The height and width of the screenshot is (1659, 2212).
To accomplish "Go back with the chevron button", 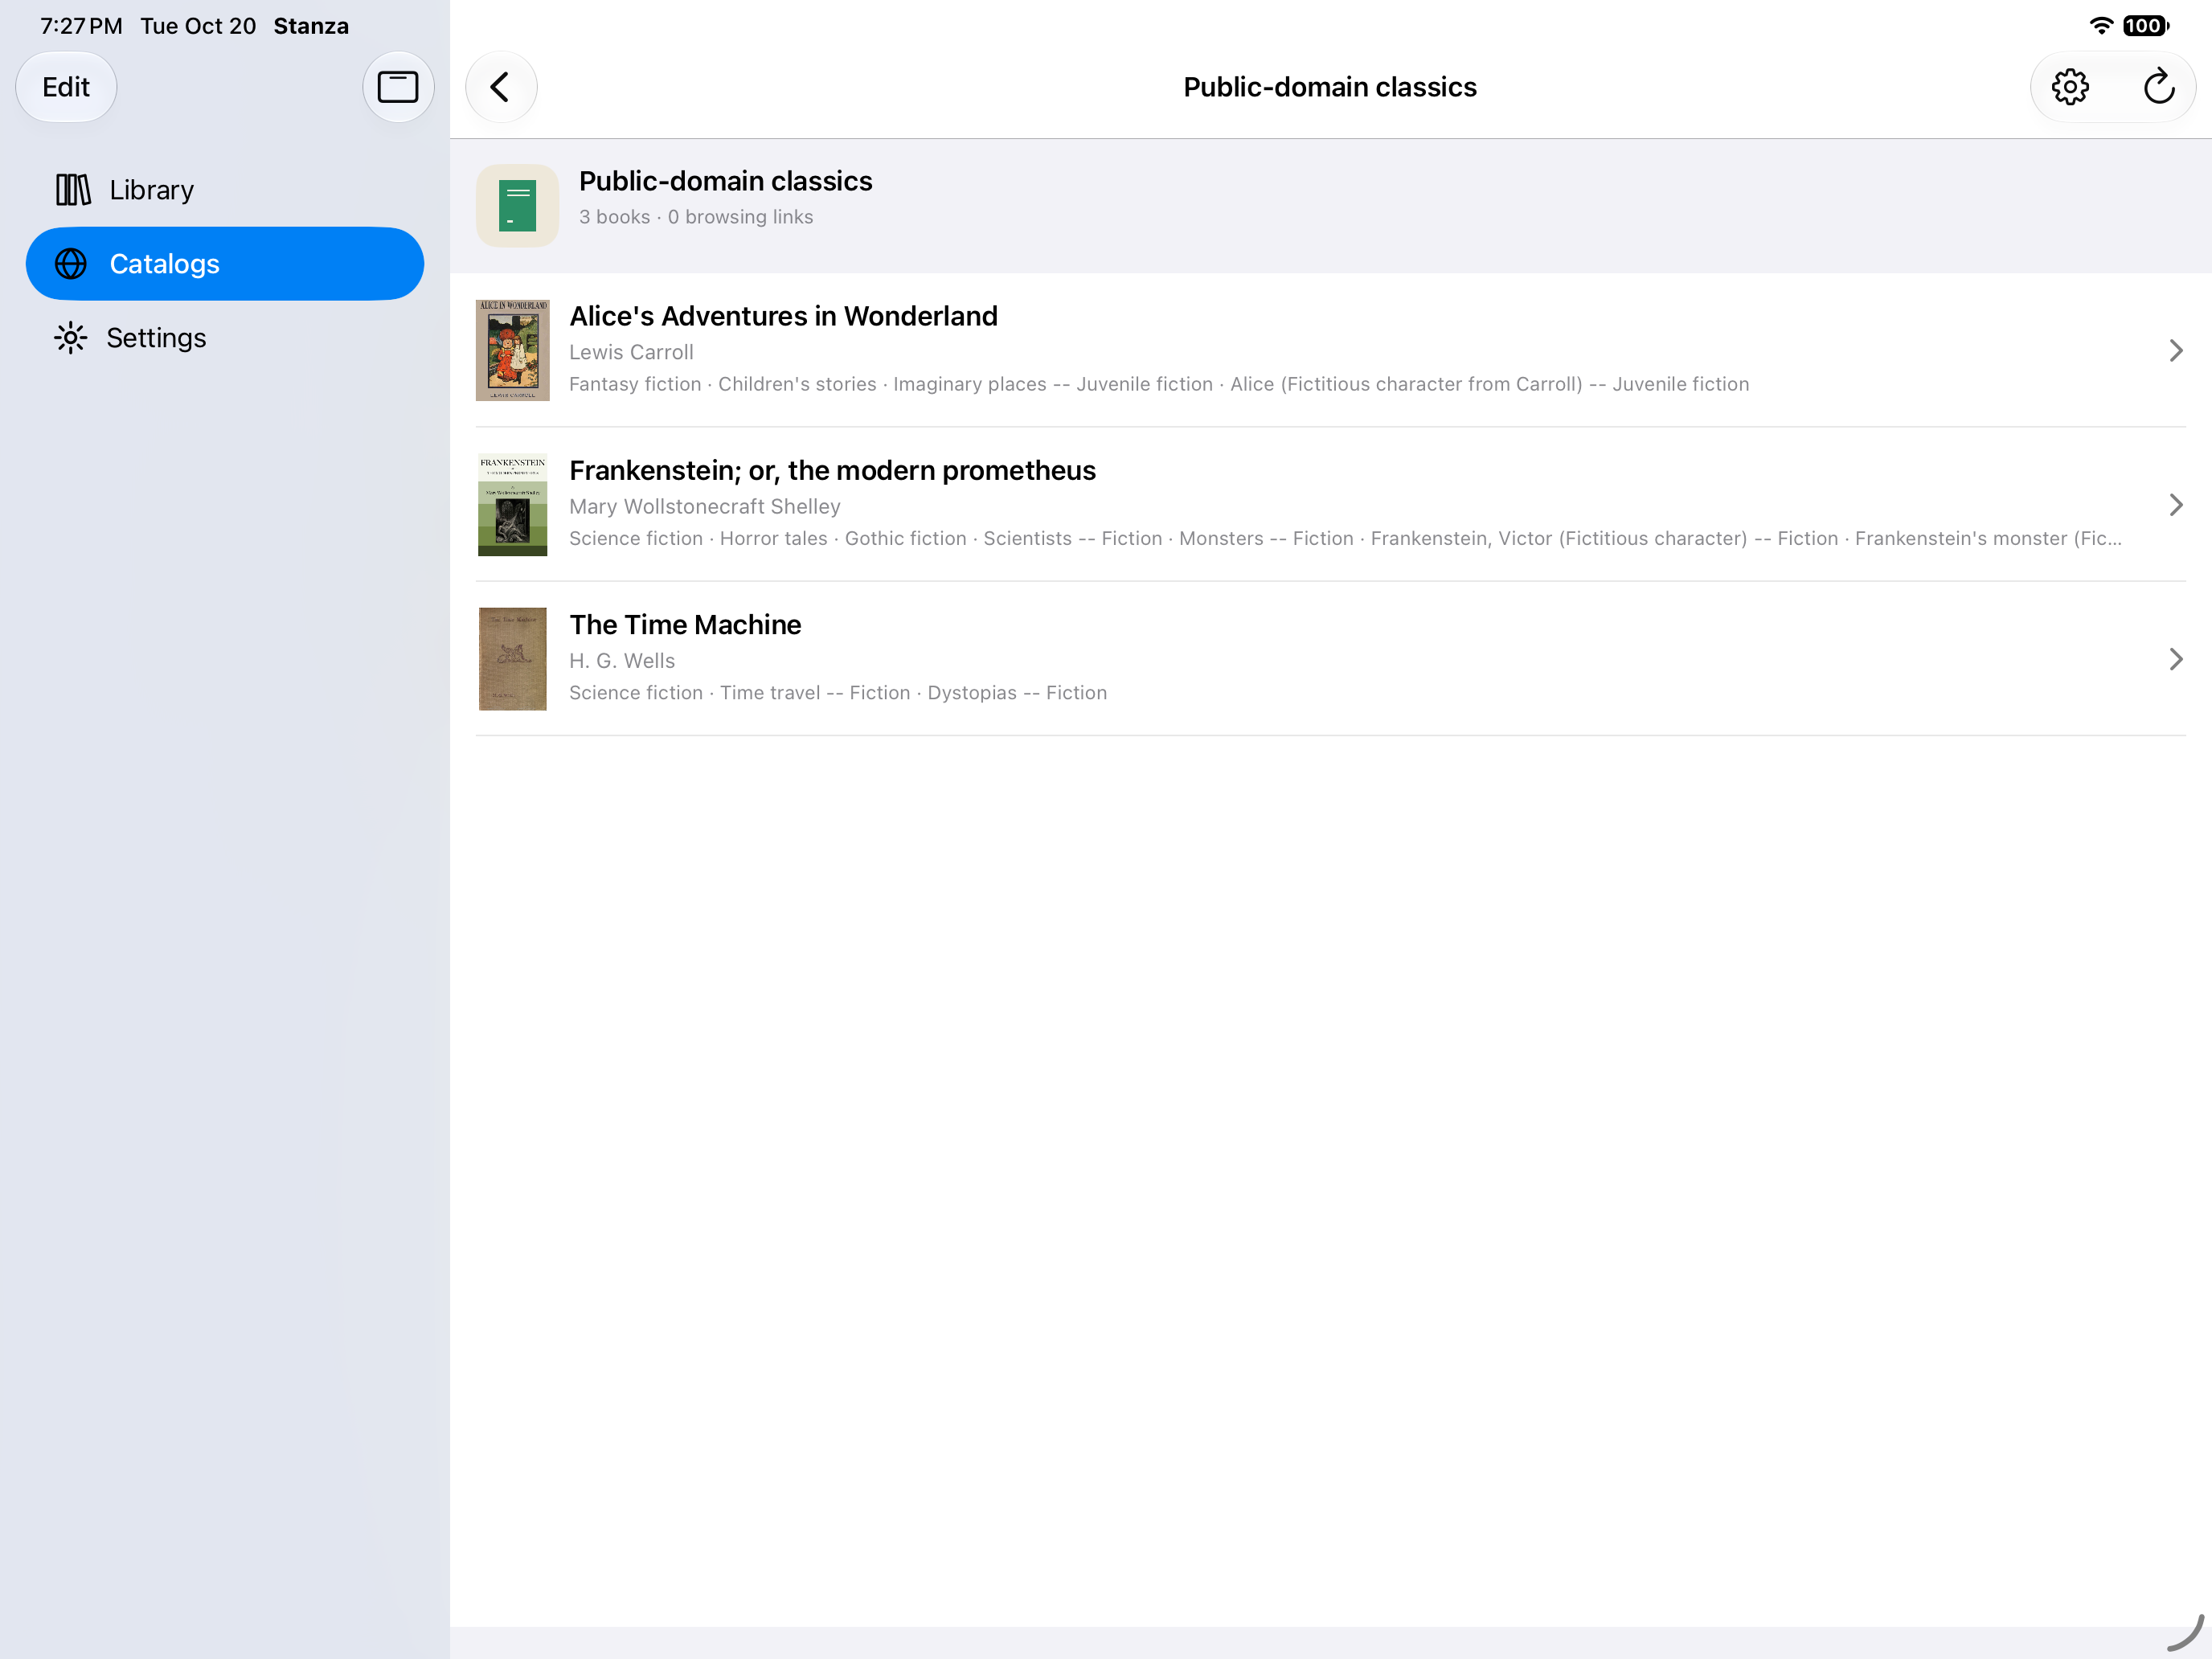I will click(501, 87).
